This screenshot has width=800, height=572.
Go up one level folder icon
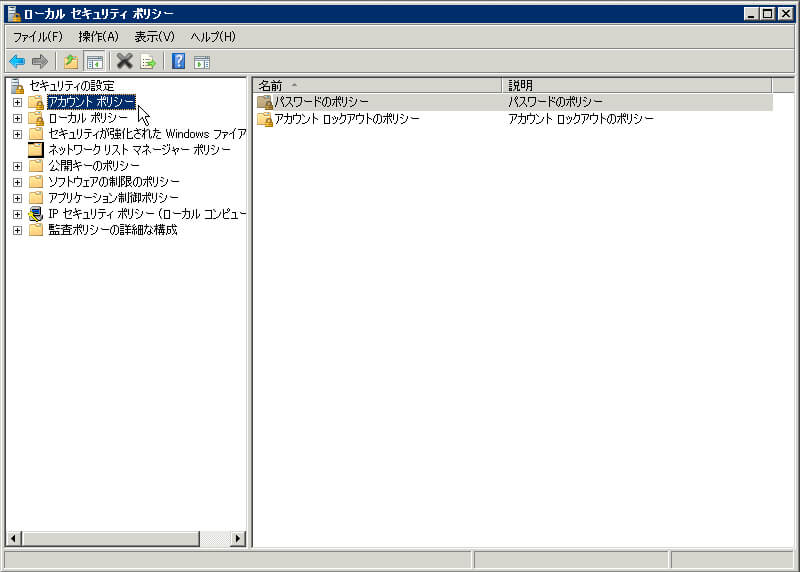71,62
